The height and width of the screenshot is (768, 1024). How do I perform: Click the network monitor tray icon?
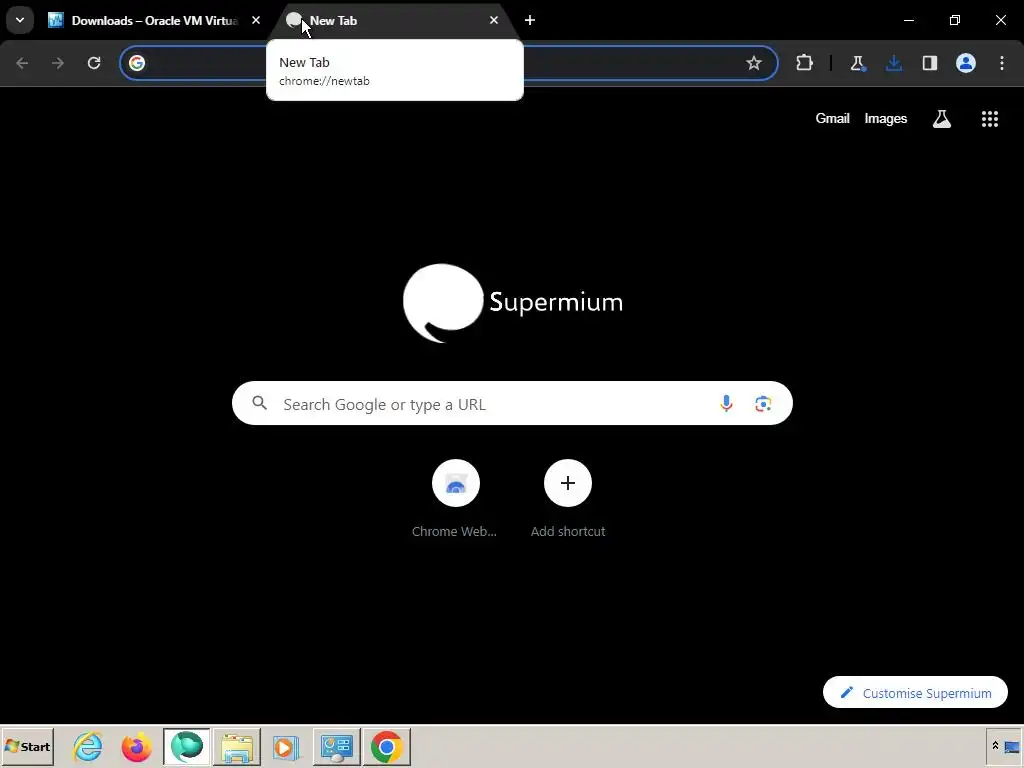[1012, 747]
